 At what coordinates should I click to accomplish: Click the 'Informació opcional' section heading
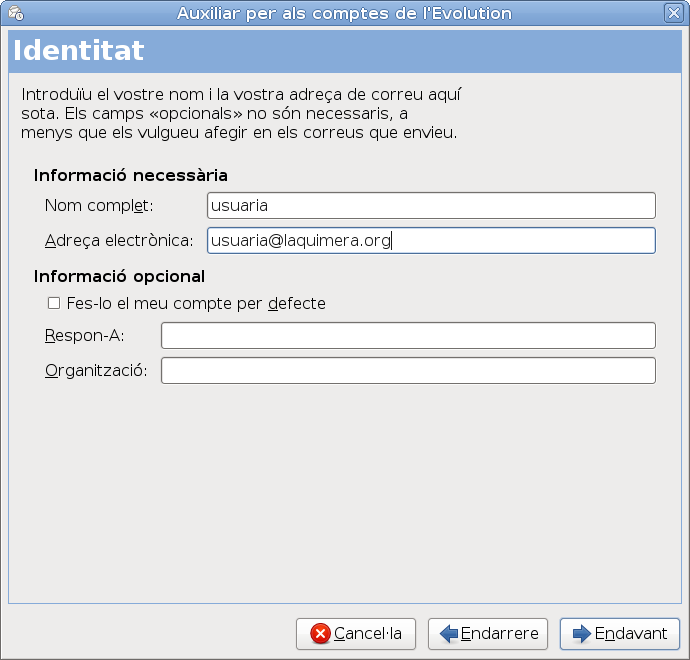tap(119, 276)
